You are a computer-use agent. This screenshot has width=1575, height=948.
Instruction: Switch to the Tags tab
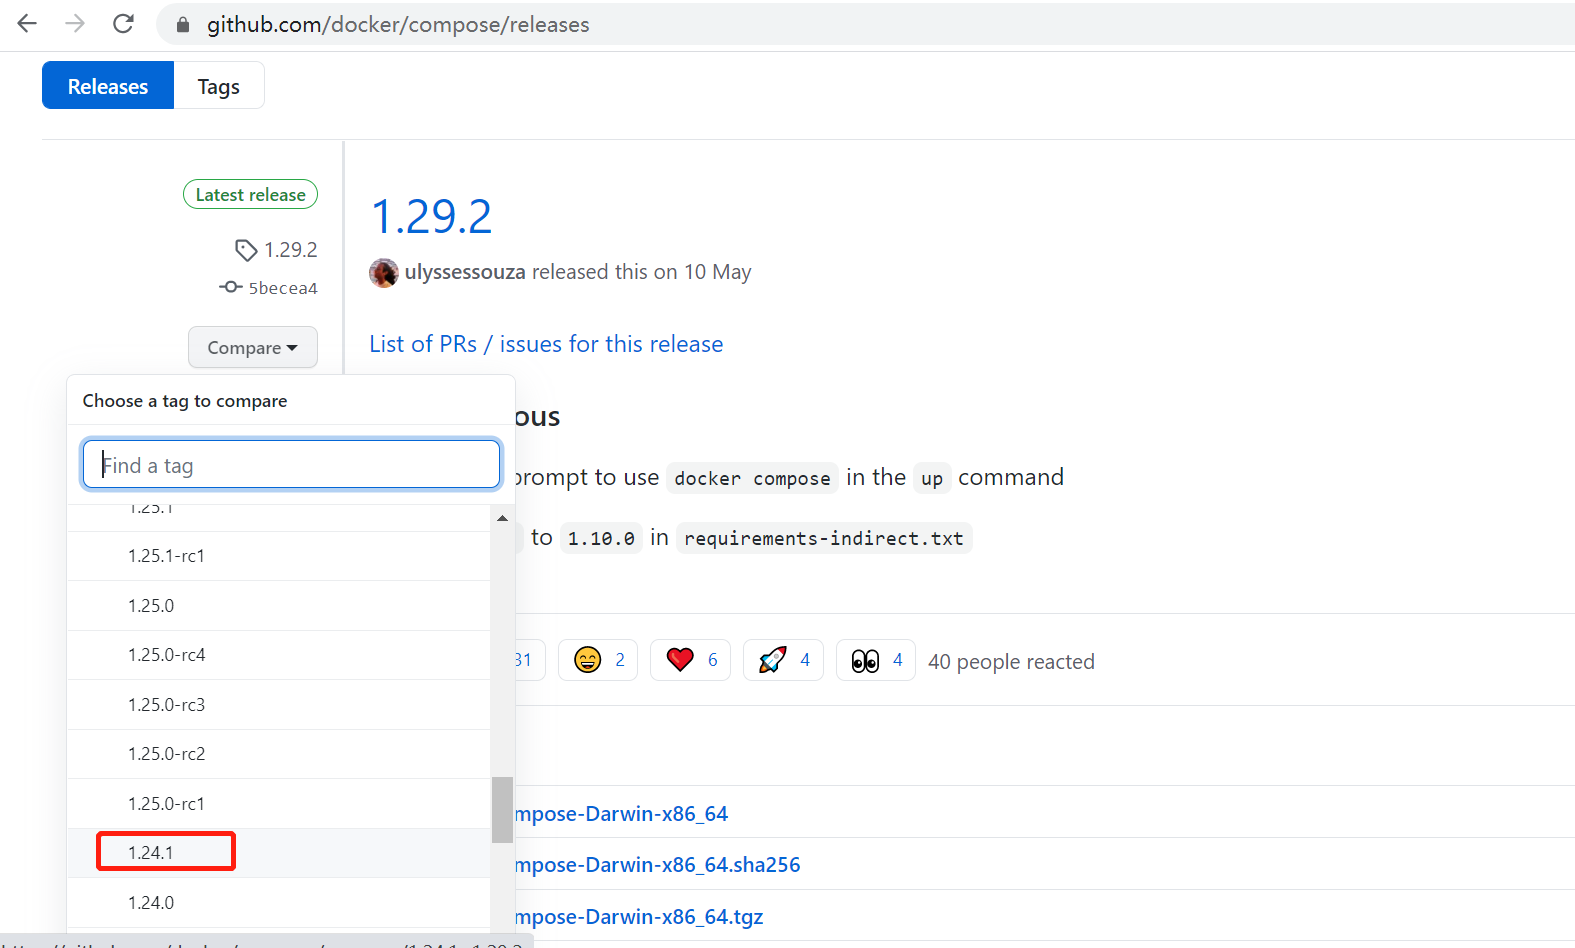click(219, 86)
